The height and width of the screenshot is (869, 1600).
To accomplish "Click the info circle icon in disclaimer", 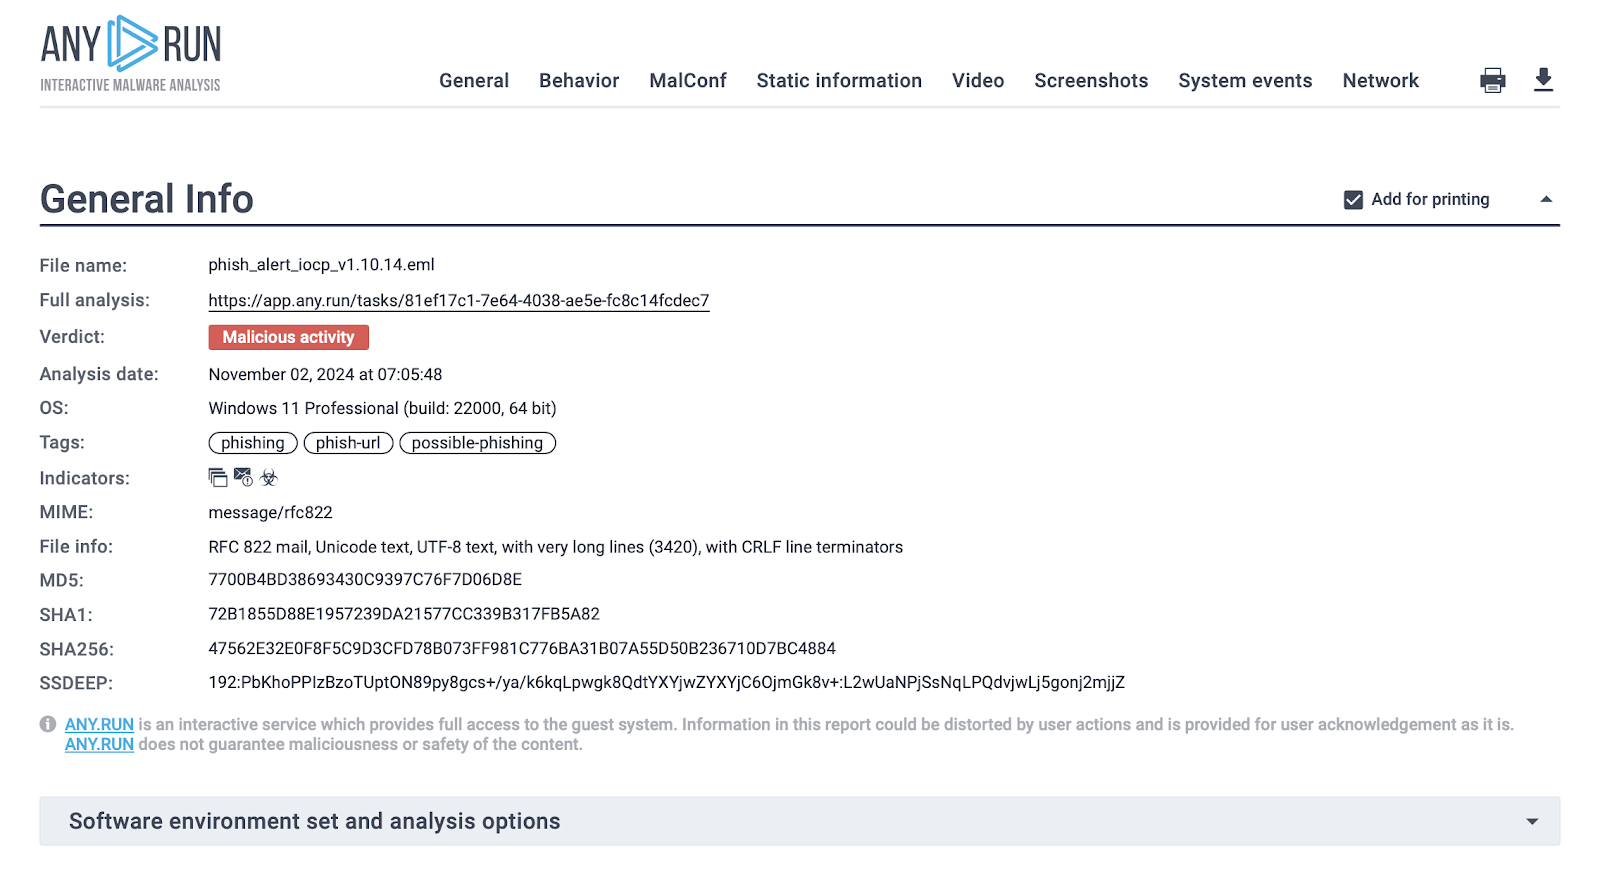I will click(48, 724).
